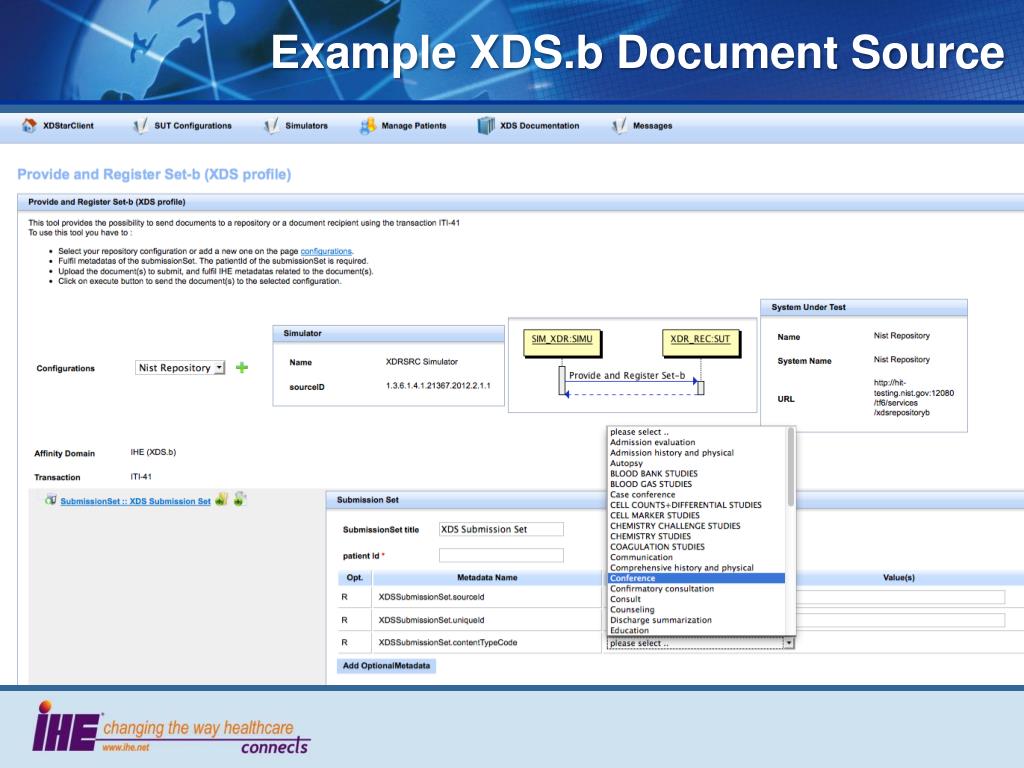This screenshot has height=768, width=1024.
Task: Choose 'Discharge summarization' from the list
Action: 660,620
